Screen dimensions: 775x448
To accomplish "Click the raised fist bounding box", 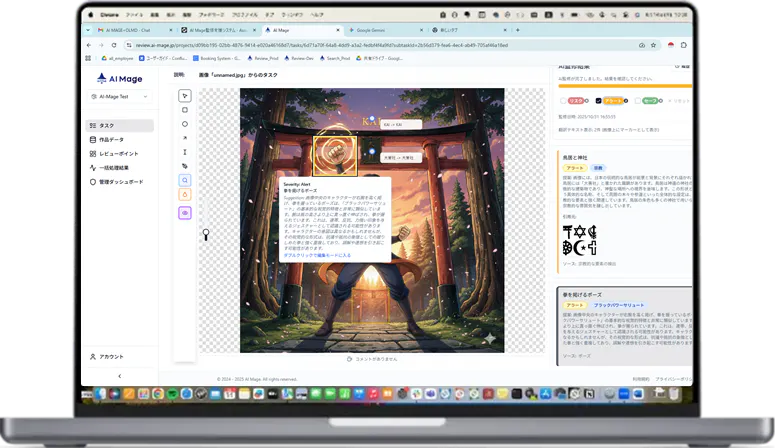I will (x=335, y=156).
